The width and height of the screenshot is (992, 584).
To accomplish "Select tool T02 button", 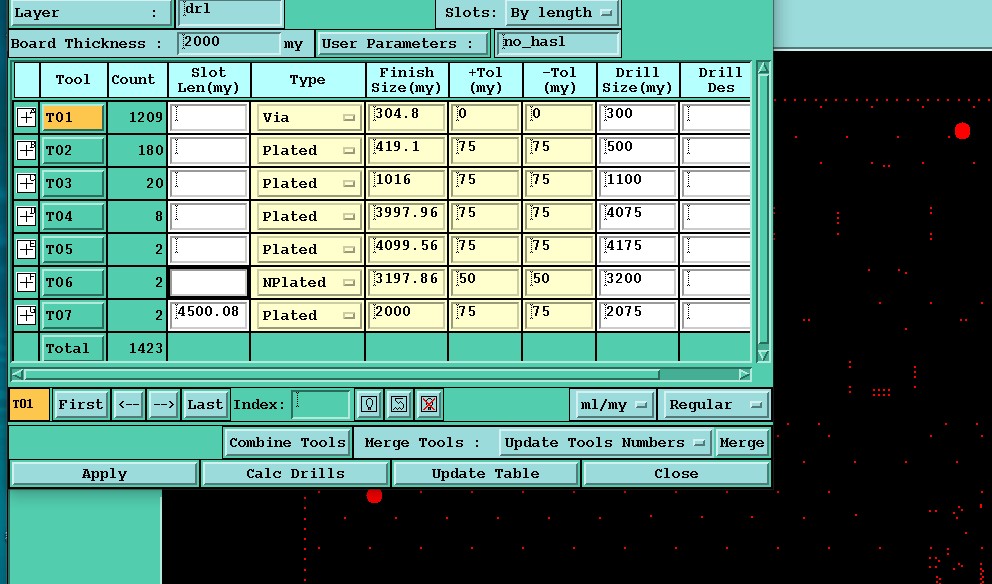I will coord(73,151).
